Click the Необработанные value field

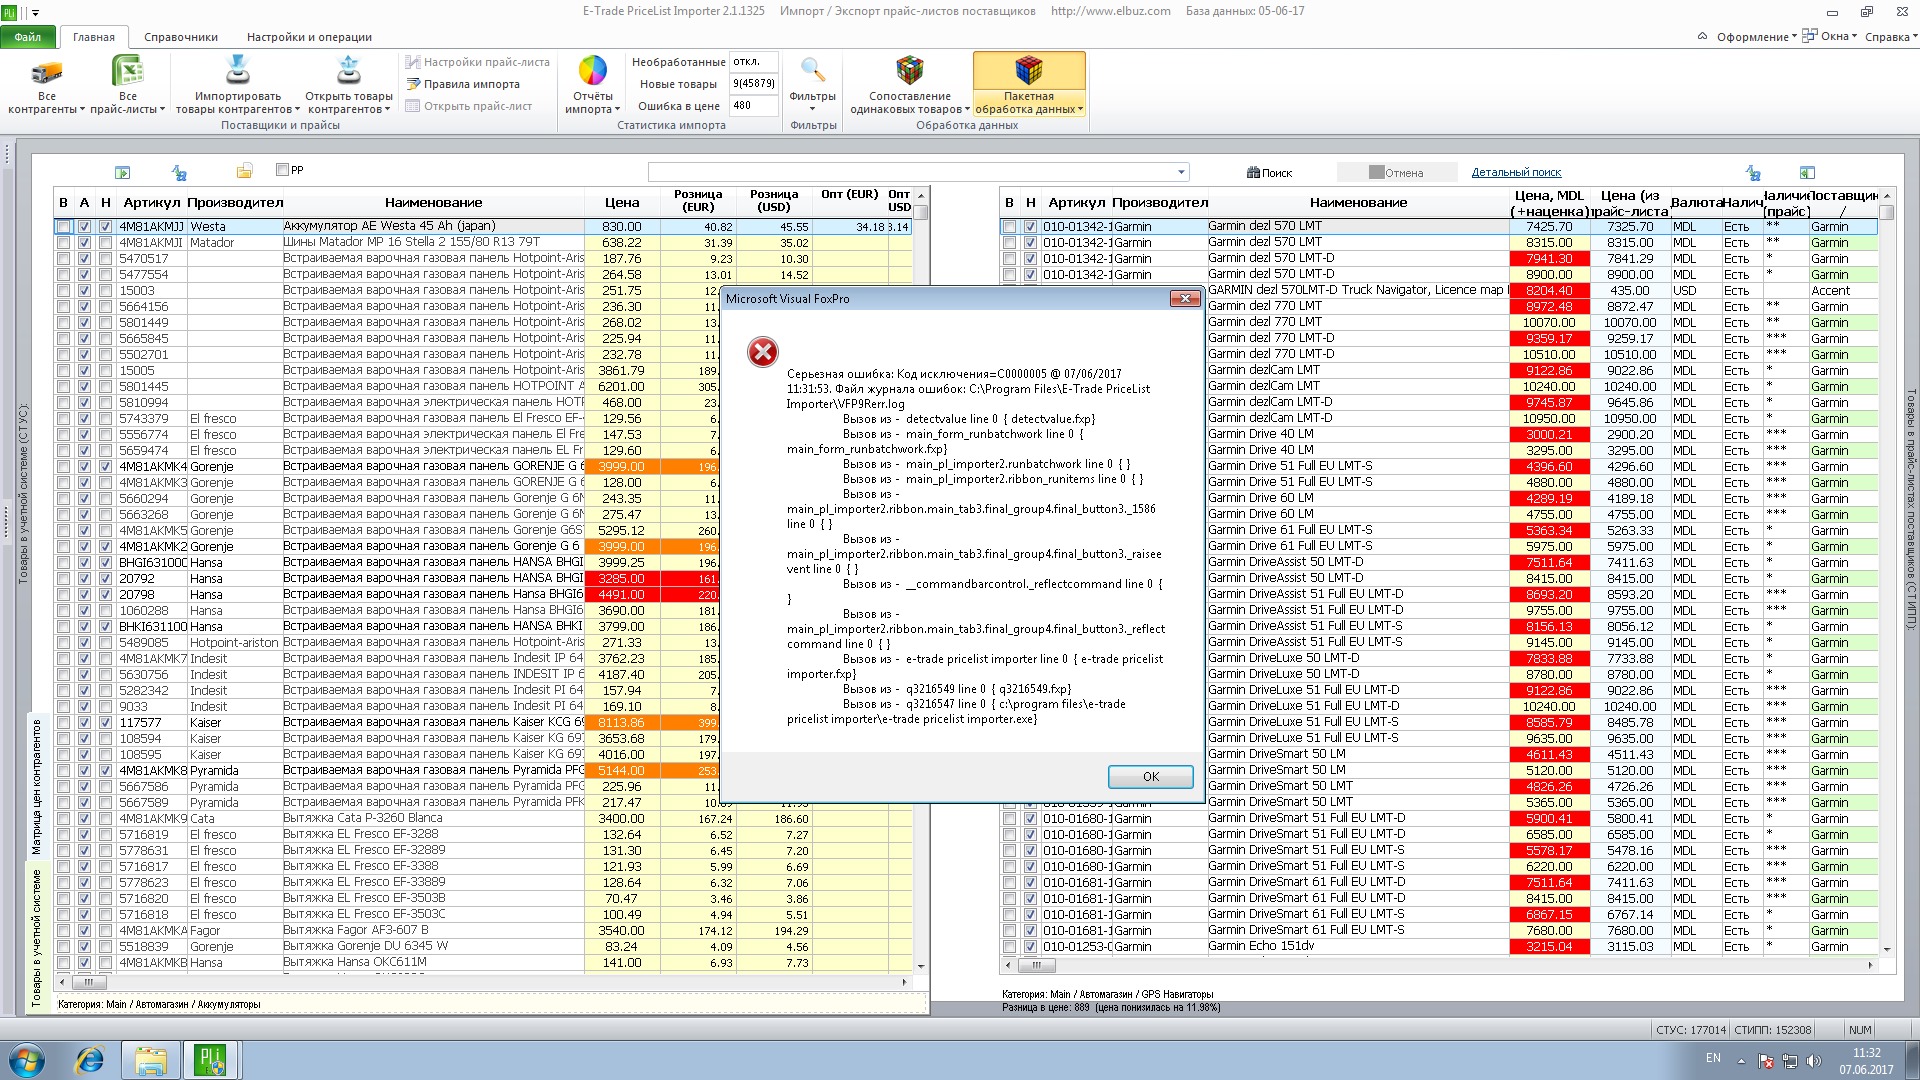coord(753,62)
